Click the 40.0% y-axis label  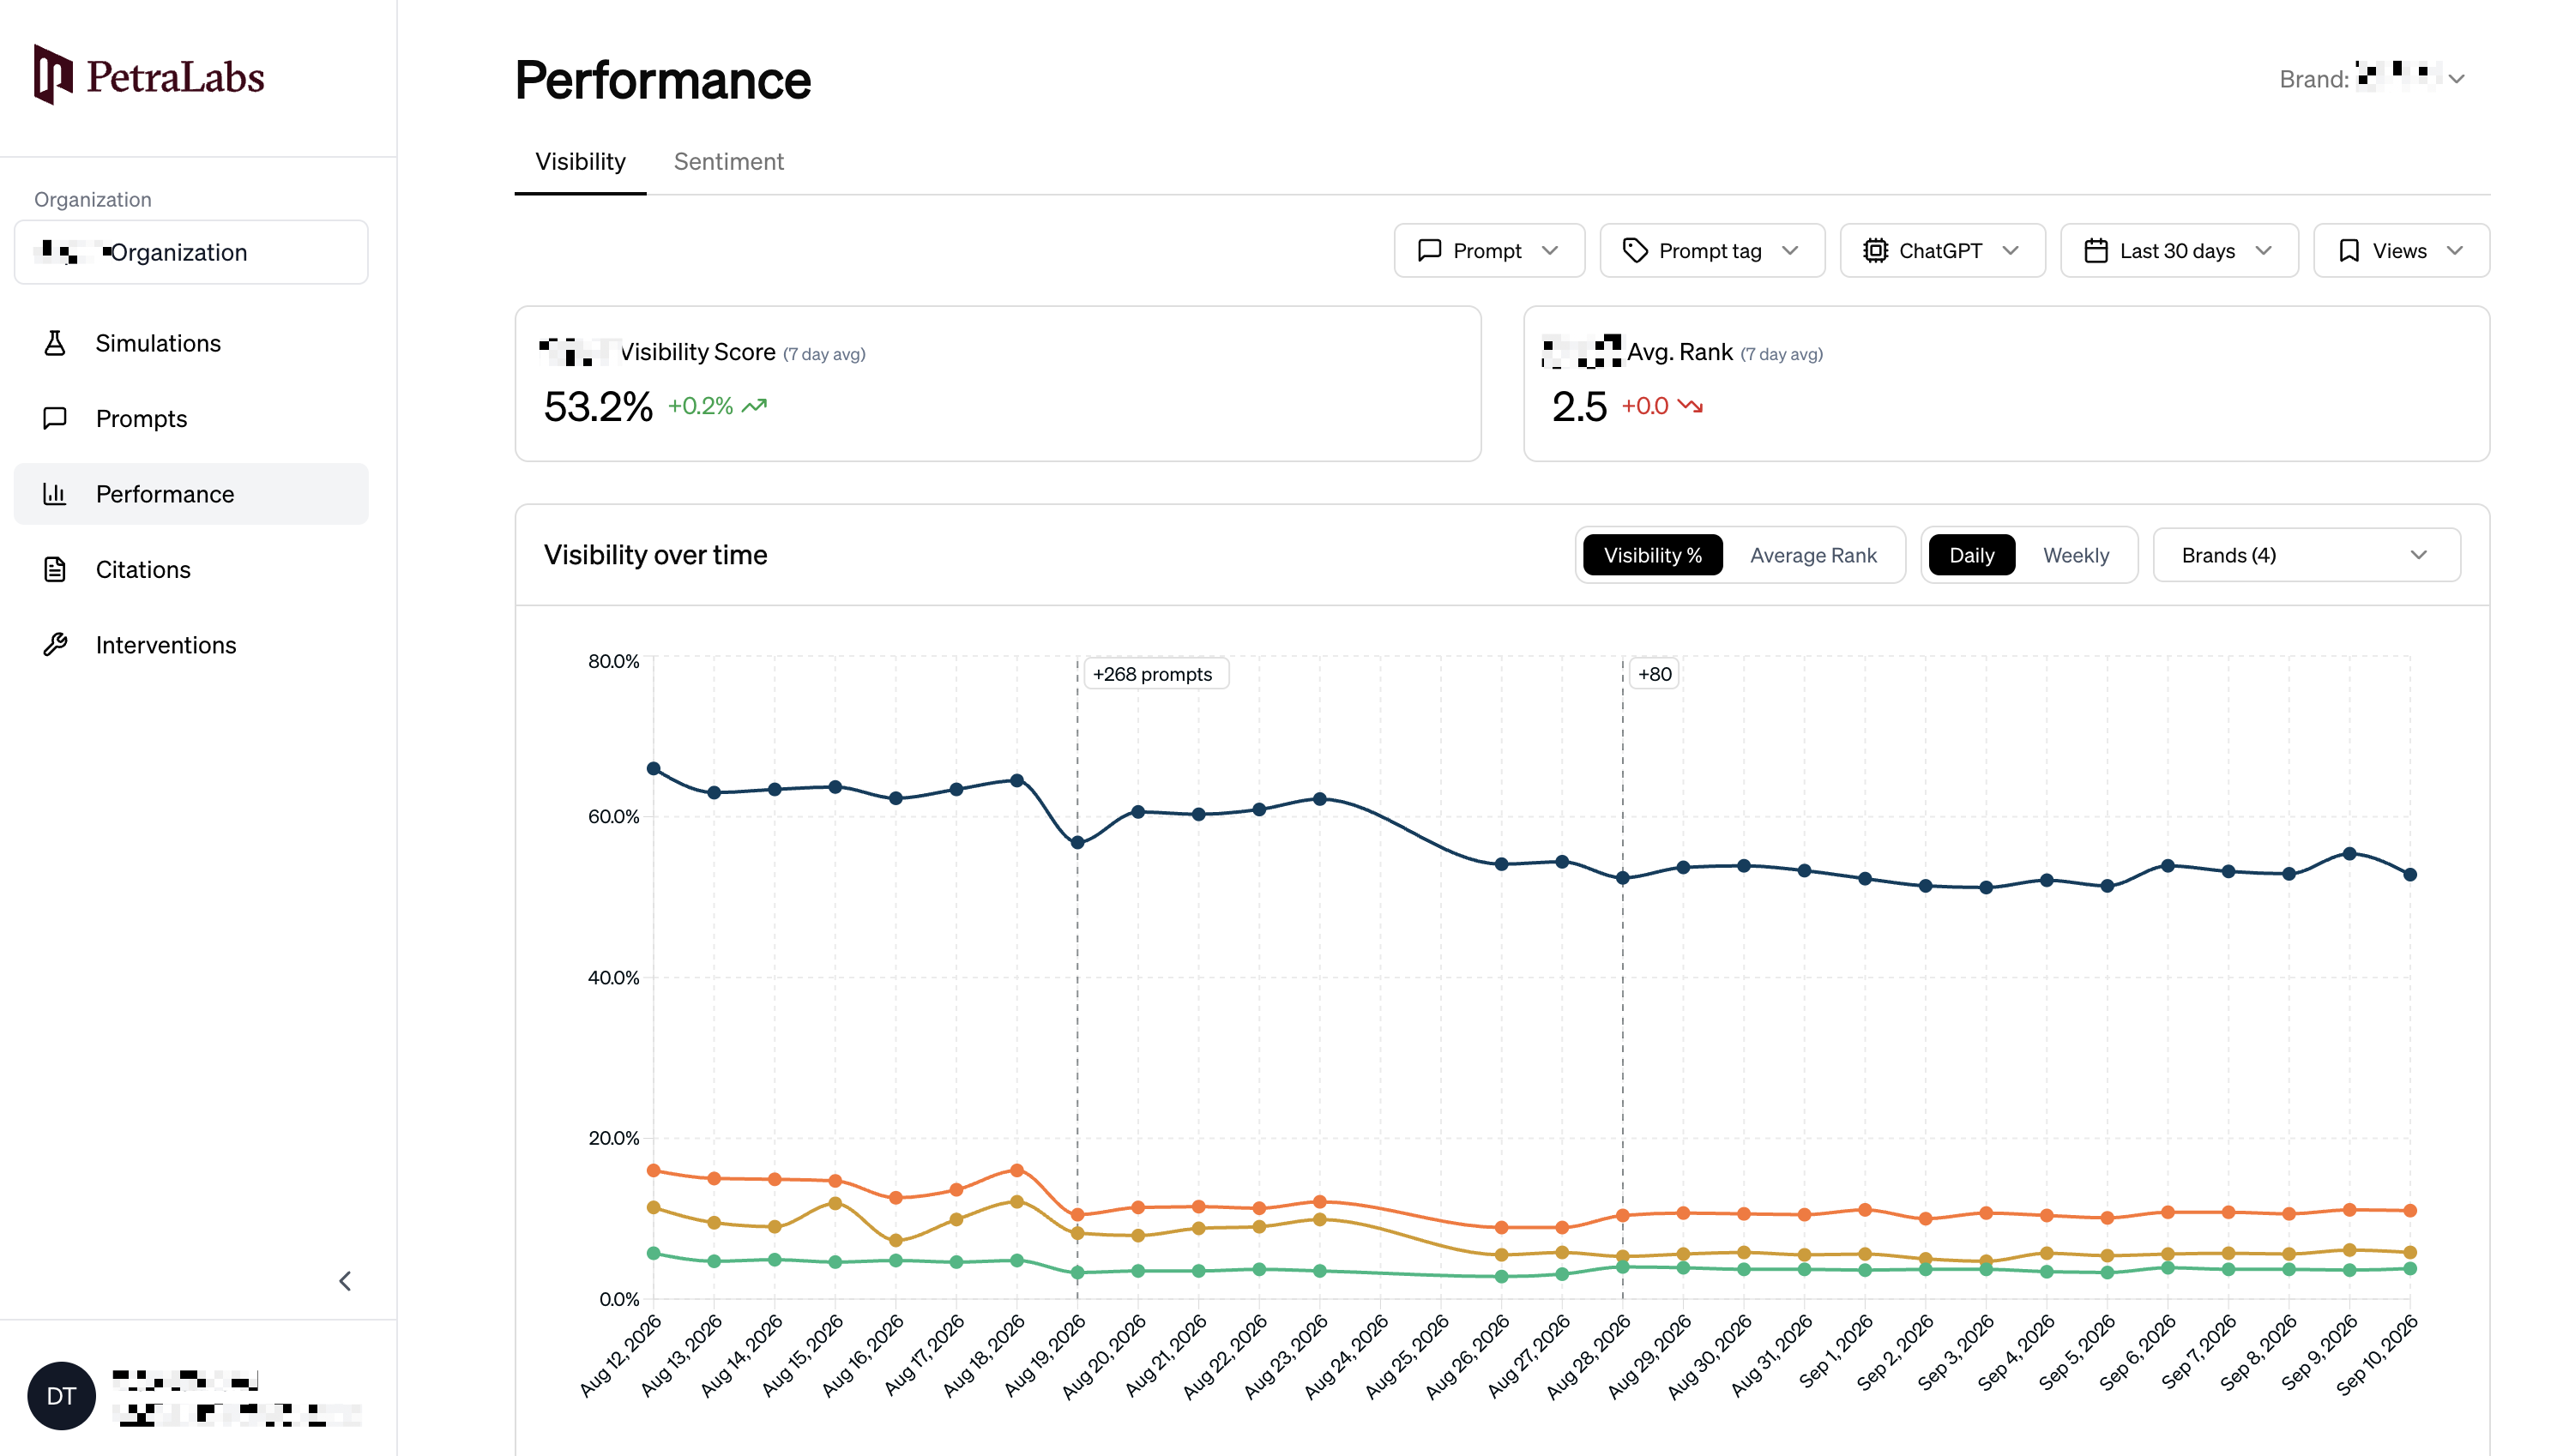click(x=613, y=977)
